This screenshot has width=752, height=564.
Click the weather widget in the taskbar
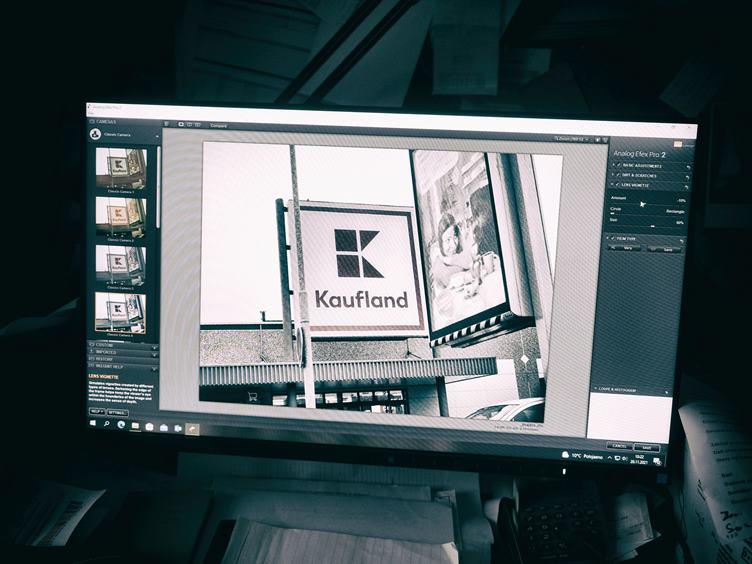[582, 456]
